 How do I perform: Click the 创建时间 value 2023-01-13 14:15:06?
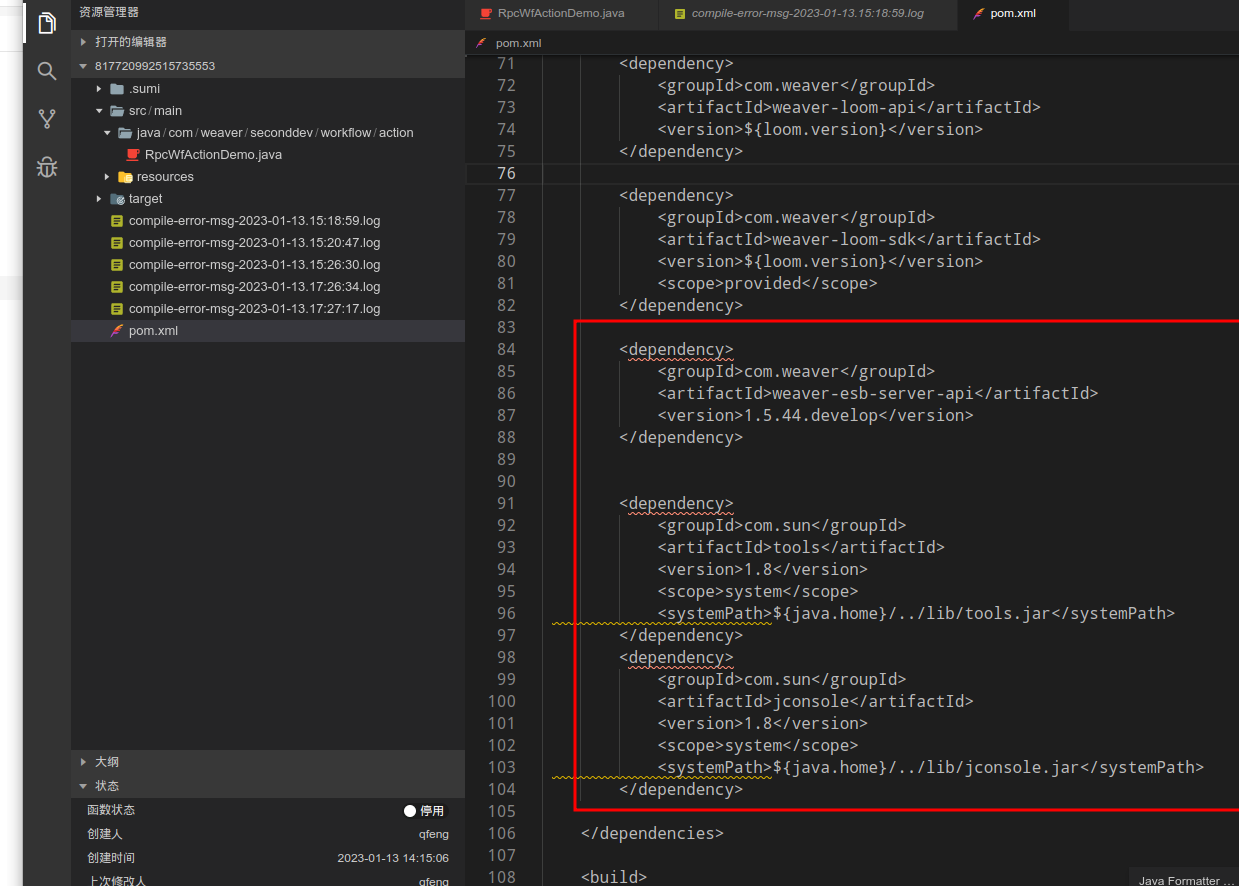tap(393, 858)
